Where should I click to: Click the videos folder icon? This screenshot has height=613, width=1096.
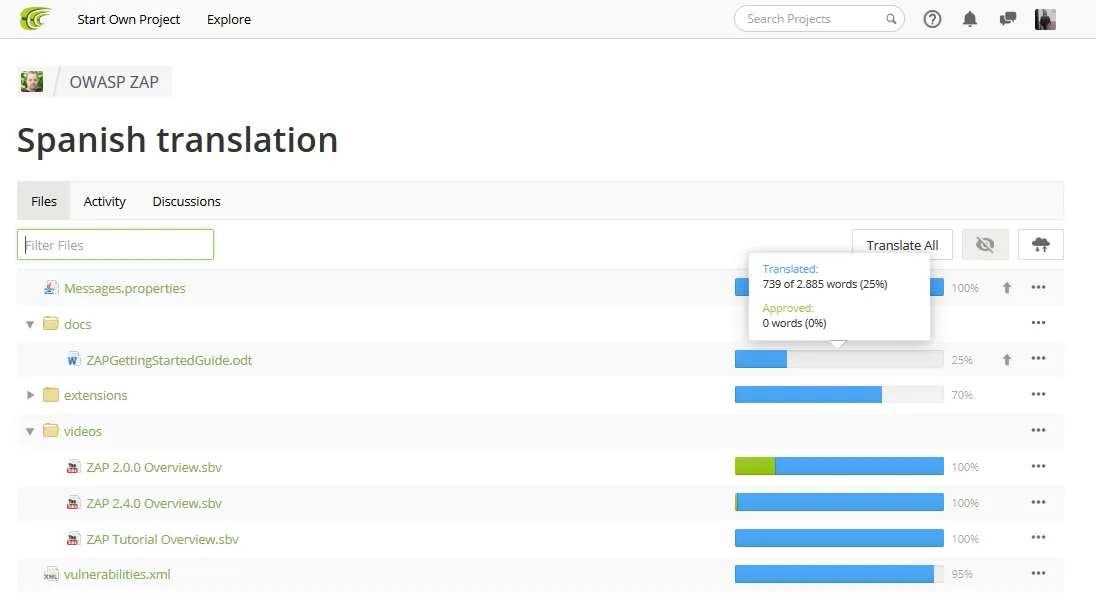pos(50,430)
